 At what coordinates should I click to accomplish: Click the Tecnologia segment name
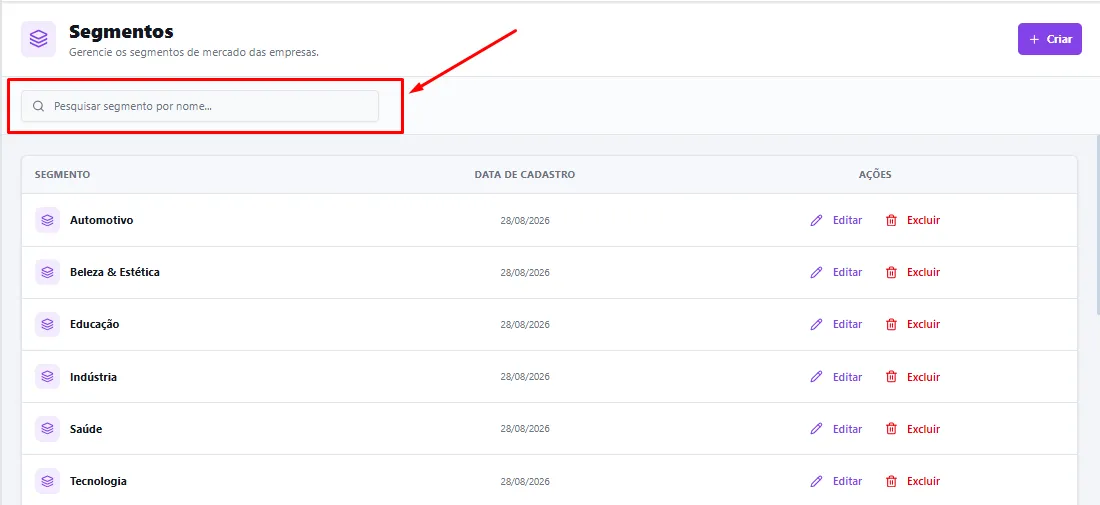click(x=98, y=481)
